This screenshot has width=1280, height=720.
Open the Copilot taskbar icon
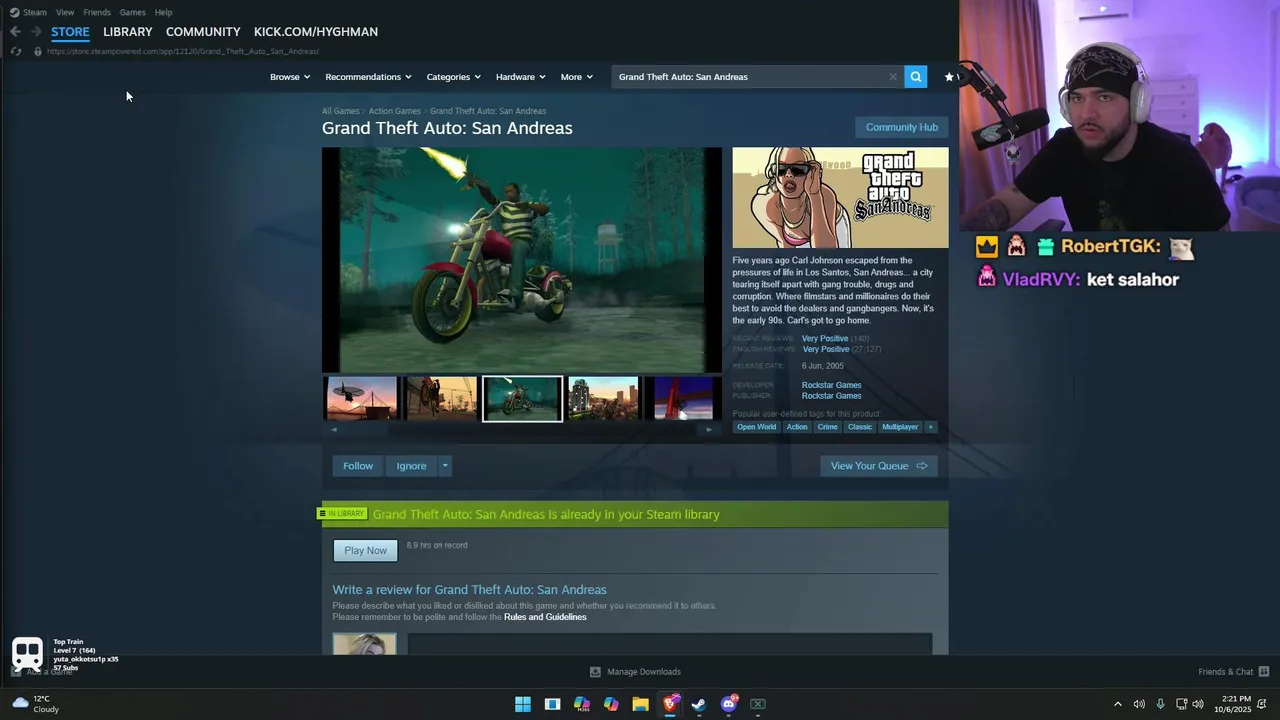(x=611, y=704)
